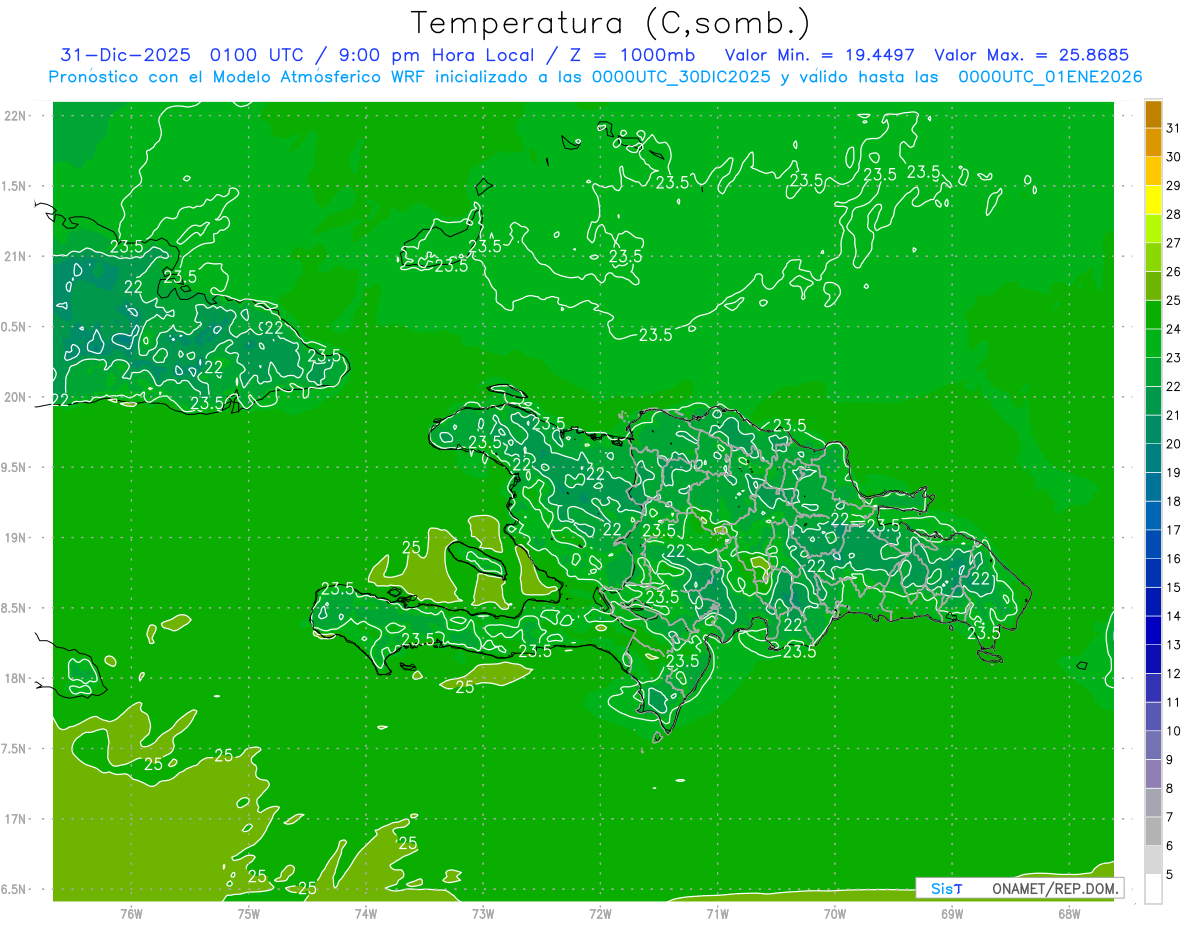Click the "SisT" label in the footer box

point(946,888)
